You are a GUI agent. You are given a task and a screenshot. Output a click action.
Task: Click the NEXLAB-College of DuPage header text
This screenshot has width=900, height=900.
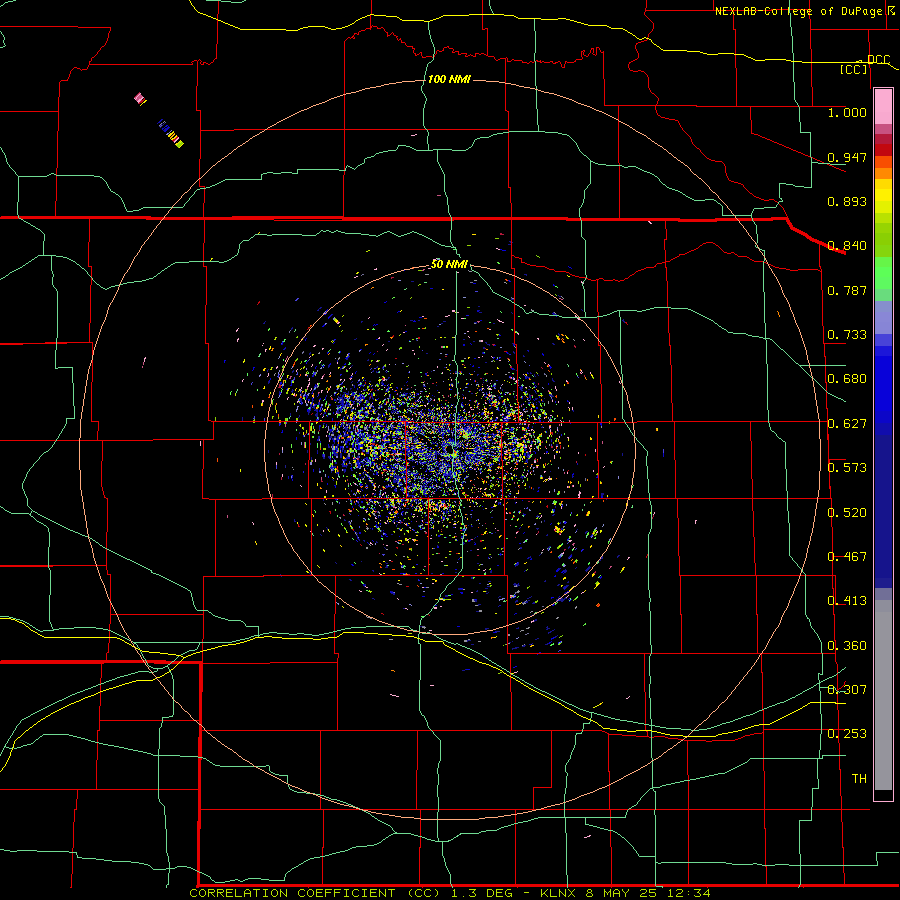(798, 11)
